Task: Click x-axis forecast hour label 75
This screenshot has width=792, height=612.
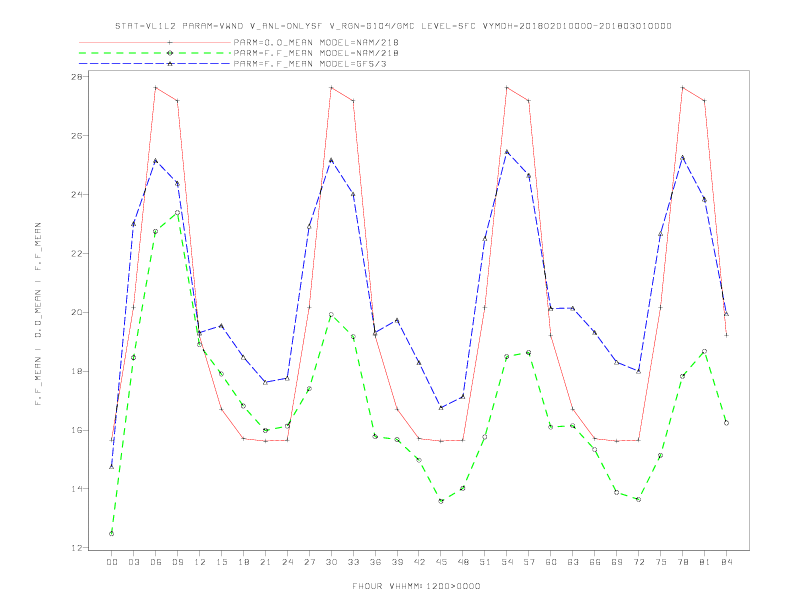Action: coord(661,562)
